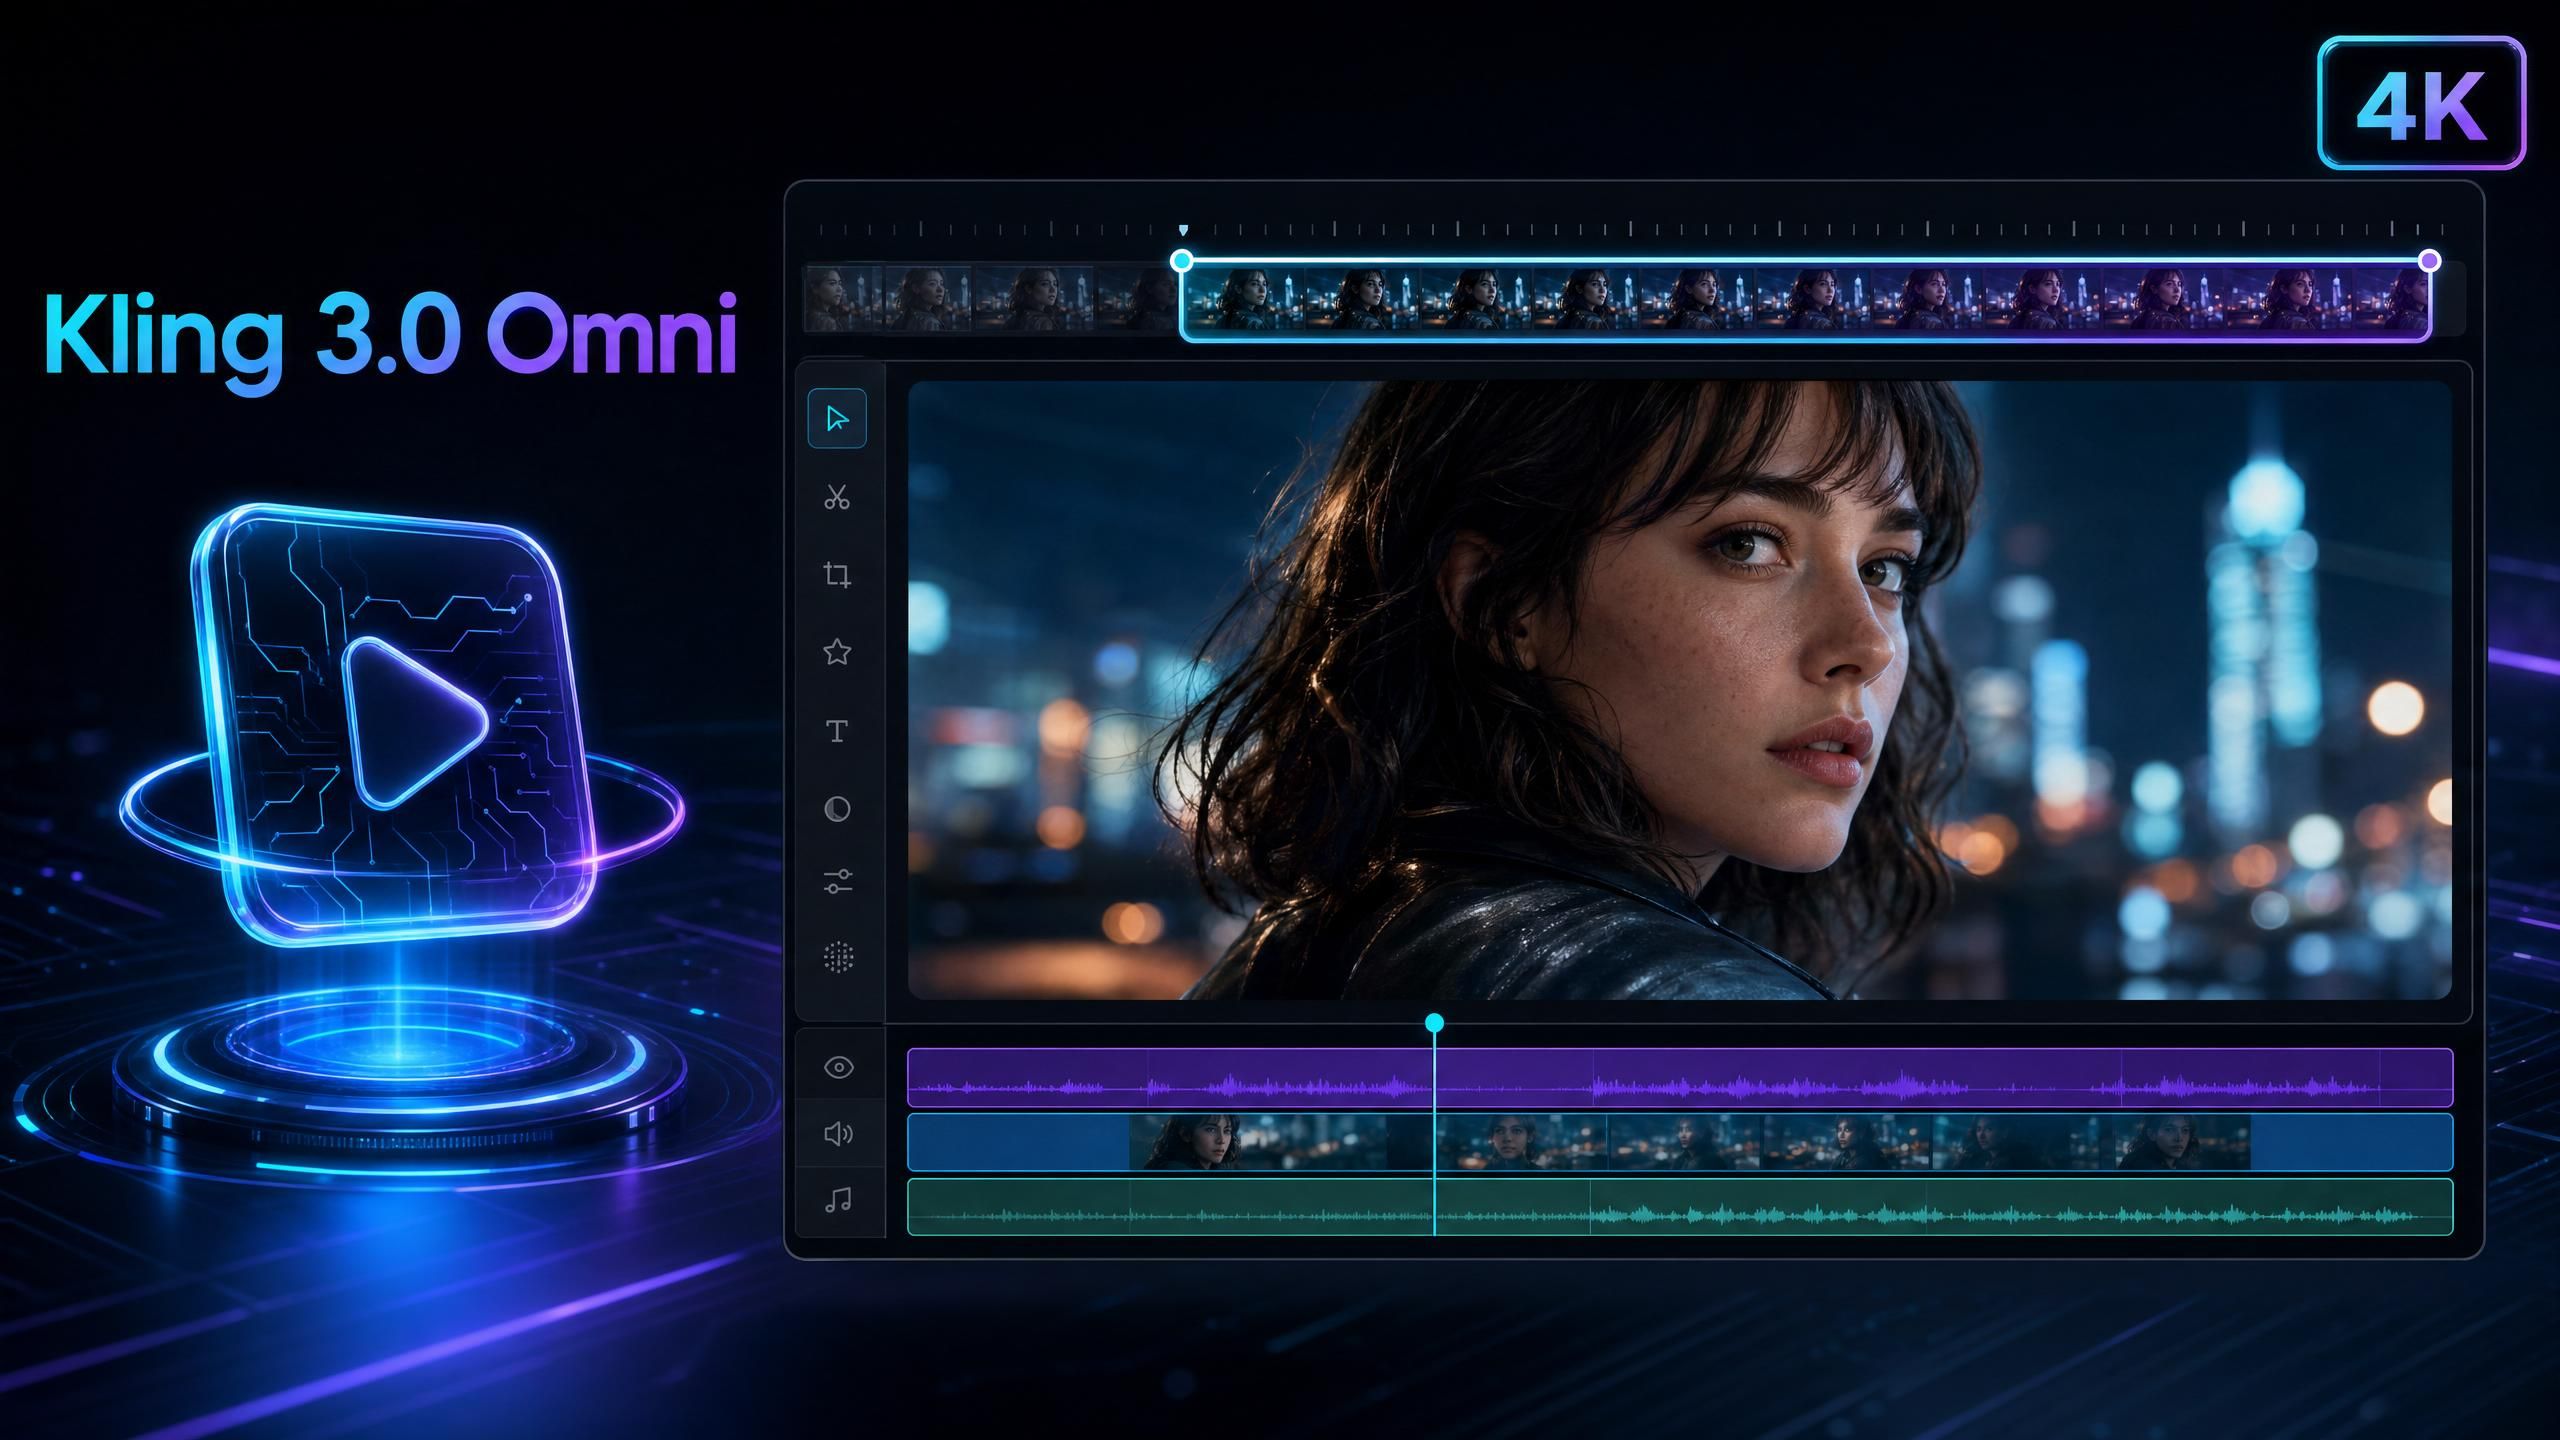This screenshot has width=2560, height=1440.
Task: Click the 4K badge
Action: coord(2421,103)
